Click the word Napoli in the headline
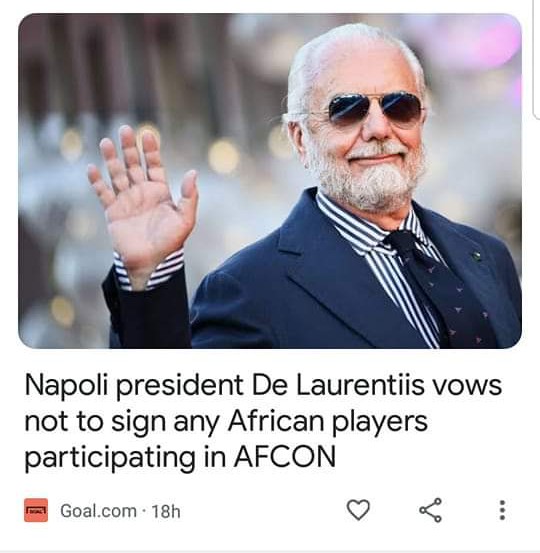The width and height of the screenshot is (540, 553). click(x=65, y=385)
